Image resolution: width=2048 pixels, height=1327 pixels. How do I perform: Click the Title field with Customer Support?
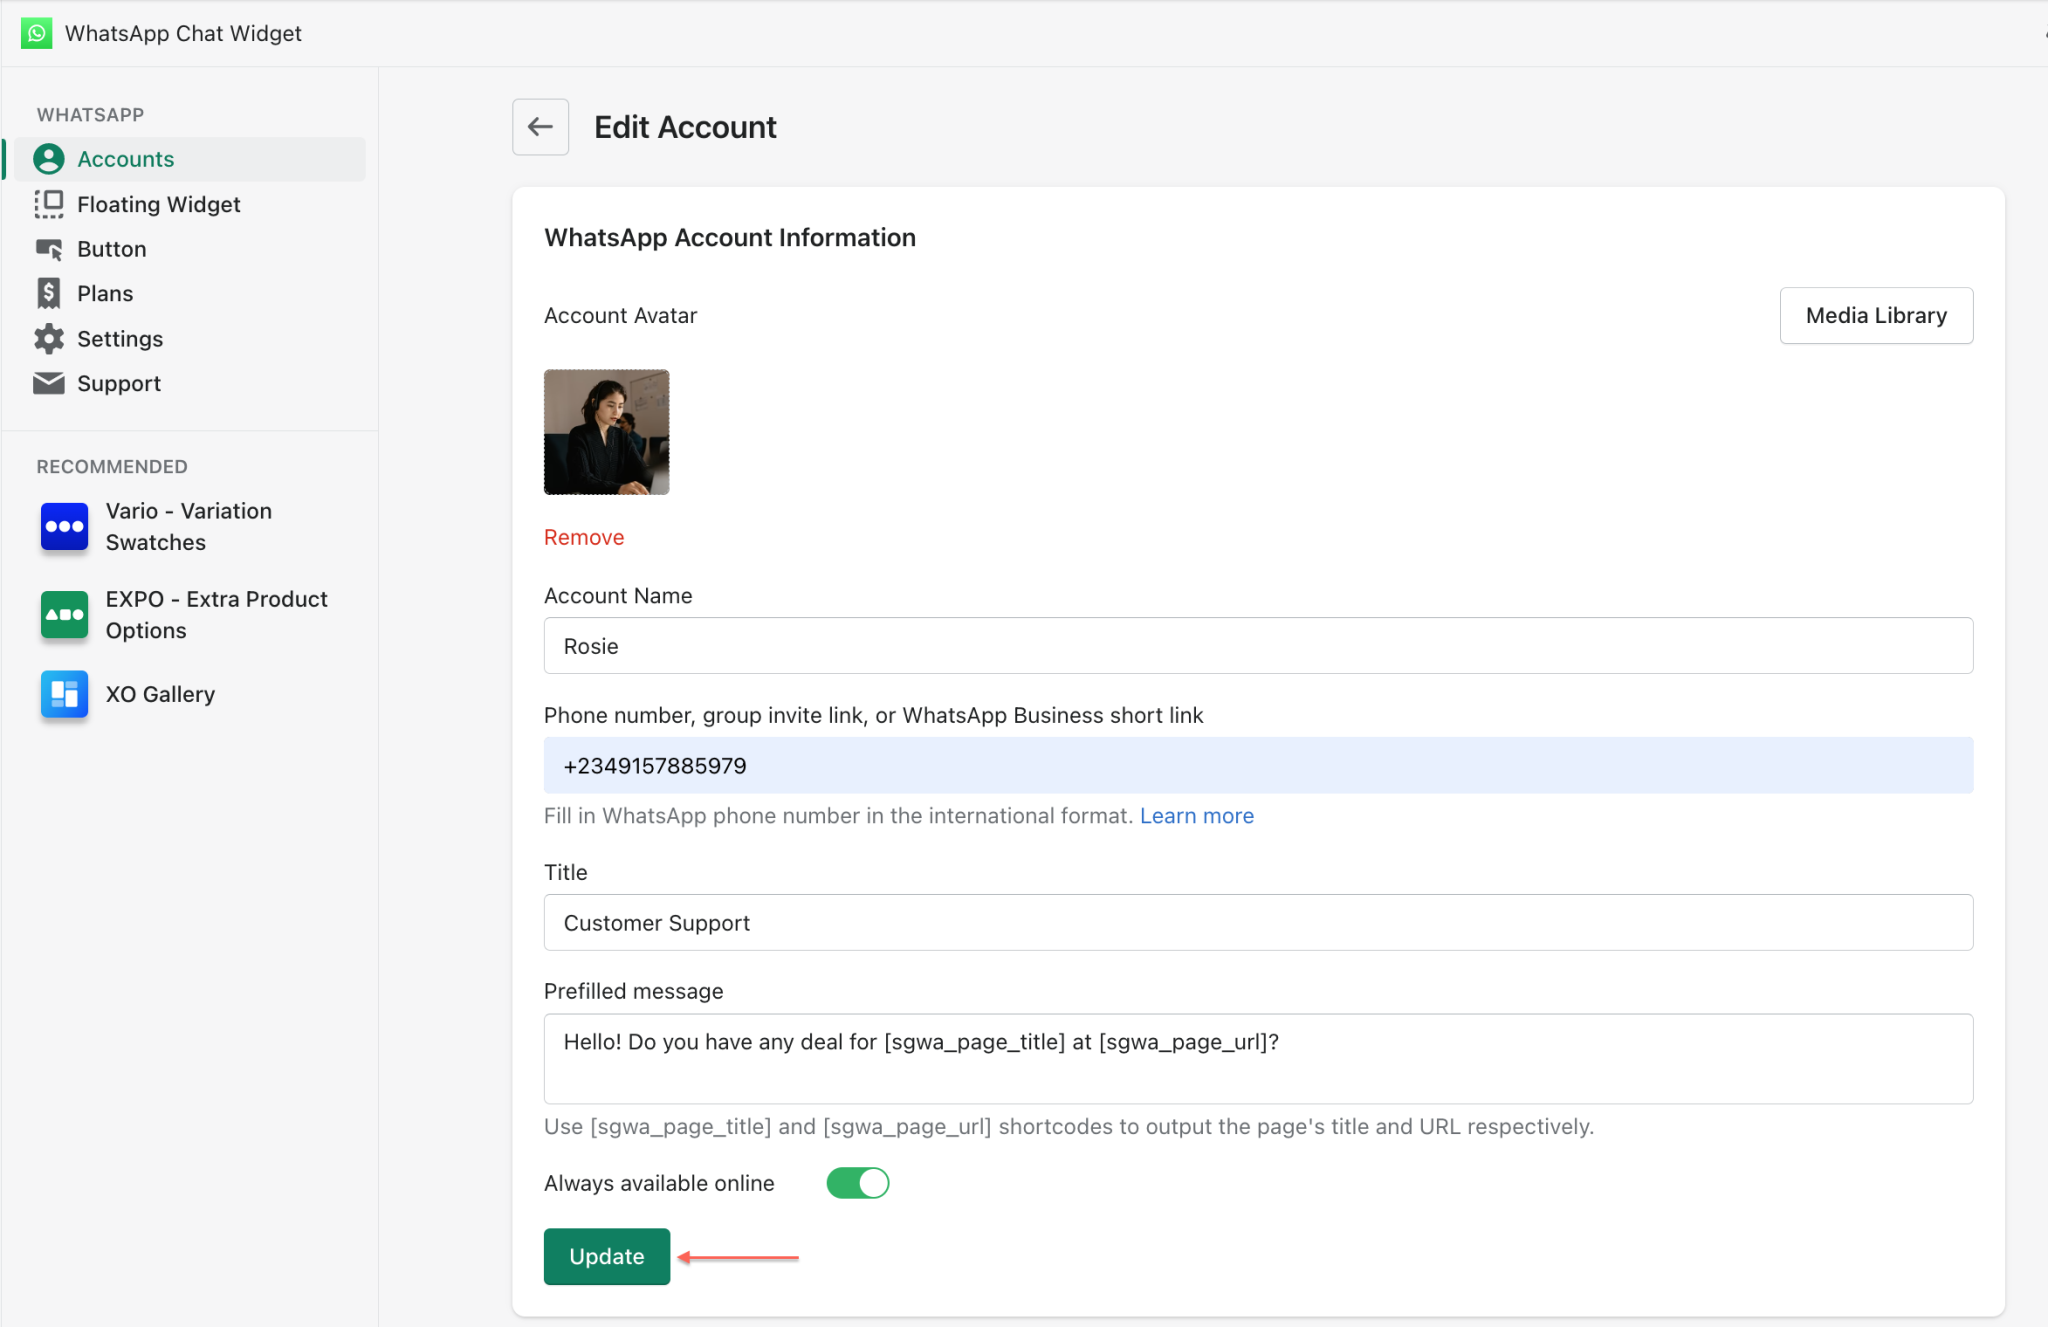pyautogui.click(x=1258, y=923)
